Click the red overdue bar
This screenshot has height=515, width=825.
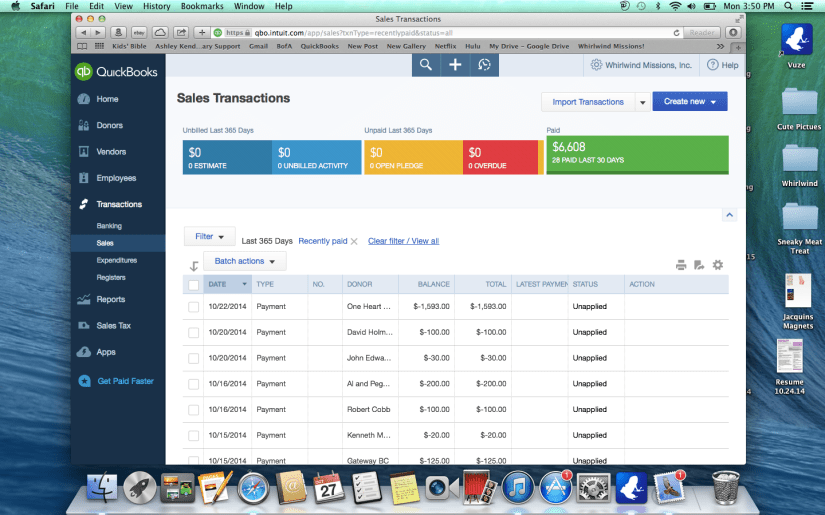point(500,157)
